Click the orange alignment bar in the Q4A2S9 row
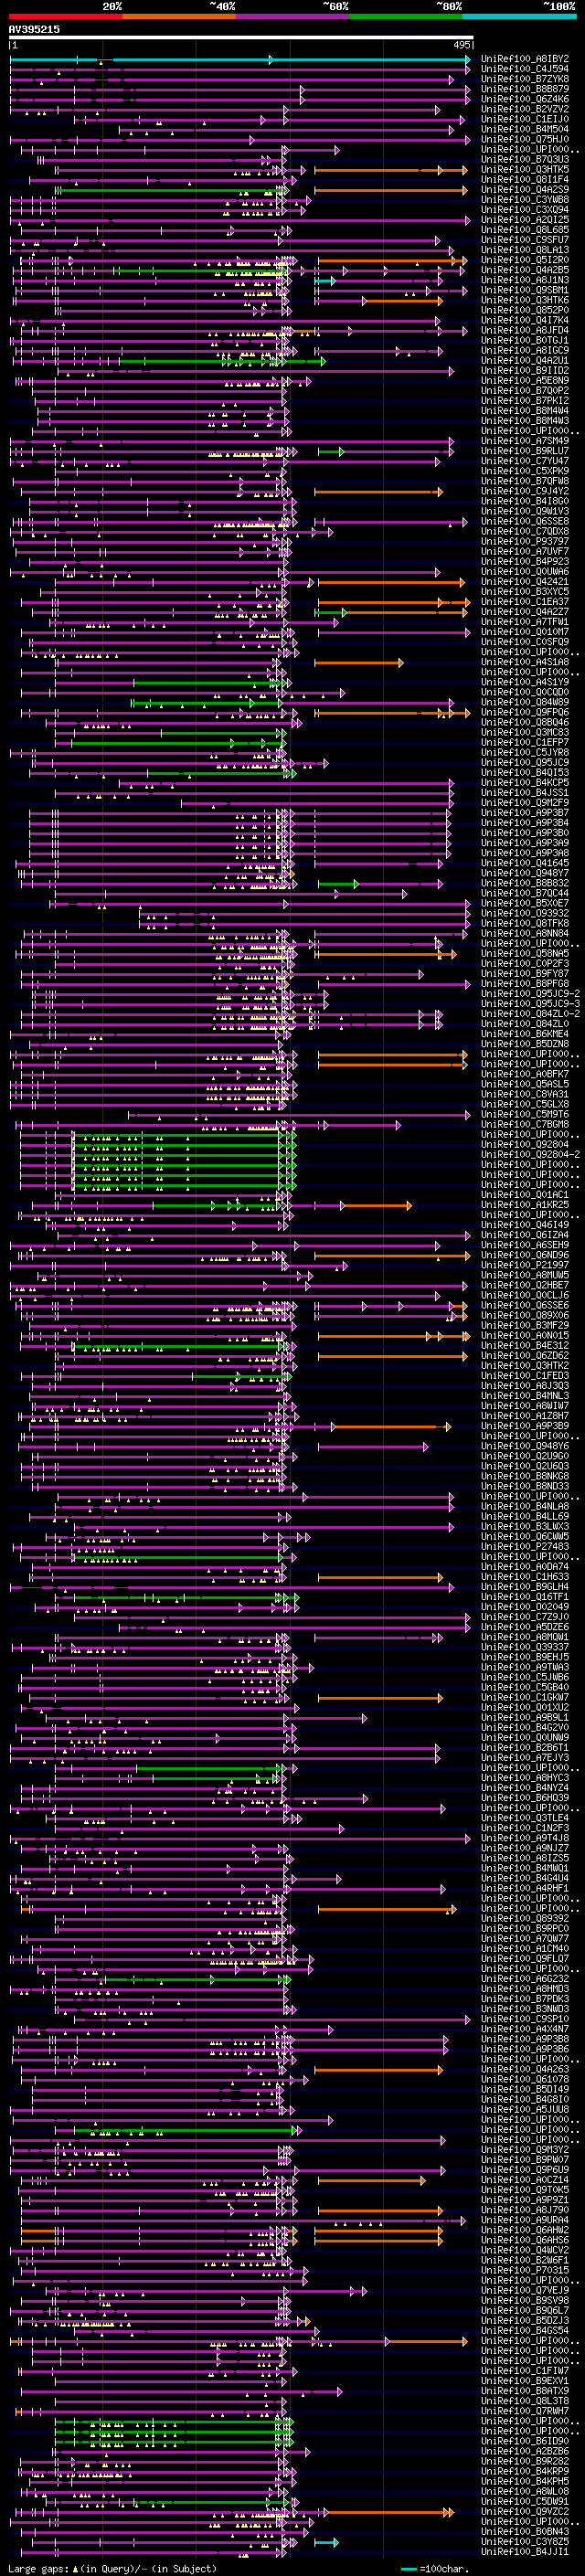This screenshot has width=585, height=2576. [391, 190]
